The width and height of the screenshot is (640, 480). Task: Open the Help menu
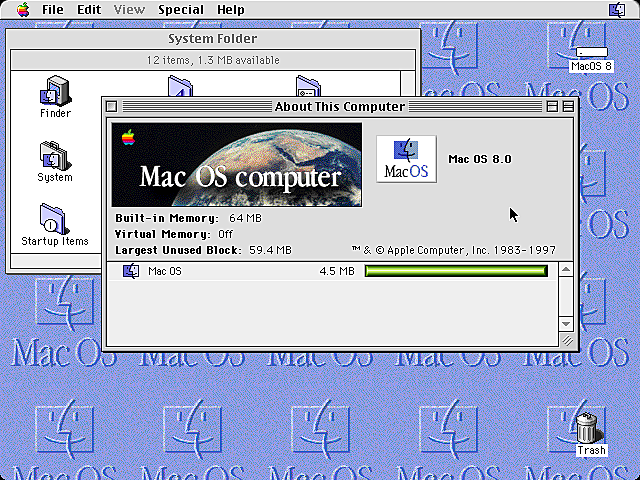pyautogui.click(x=231, y=9)
